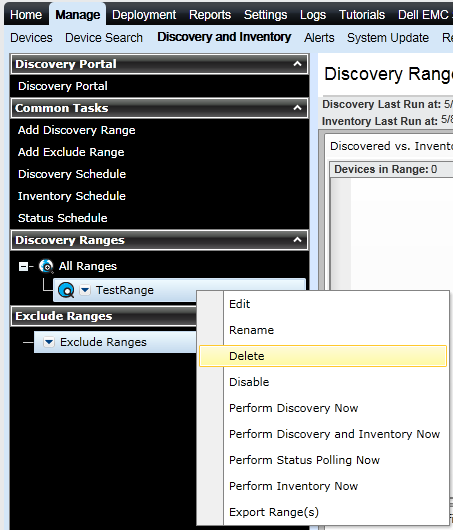Click the Inventory Last Run at label

(380, 121)
